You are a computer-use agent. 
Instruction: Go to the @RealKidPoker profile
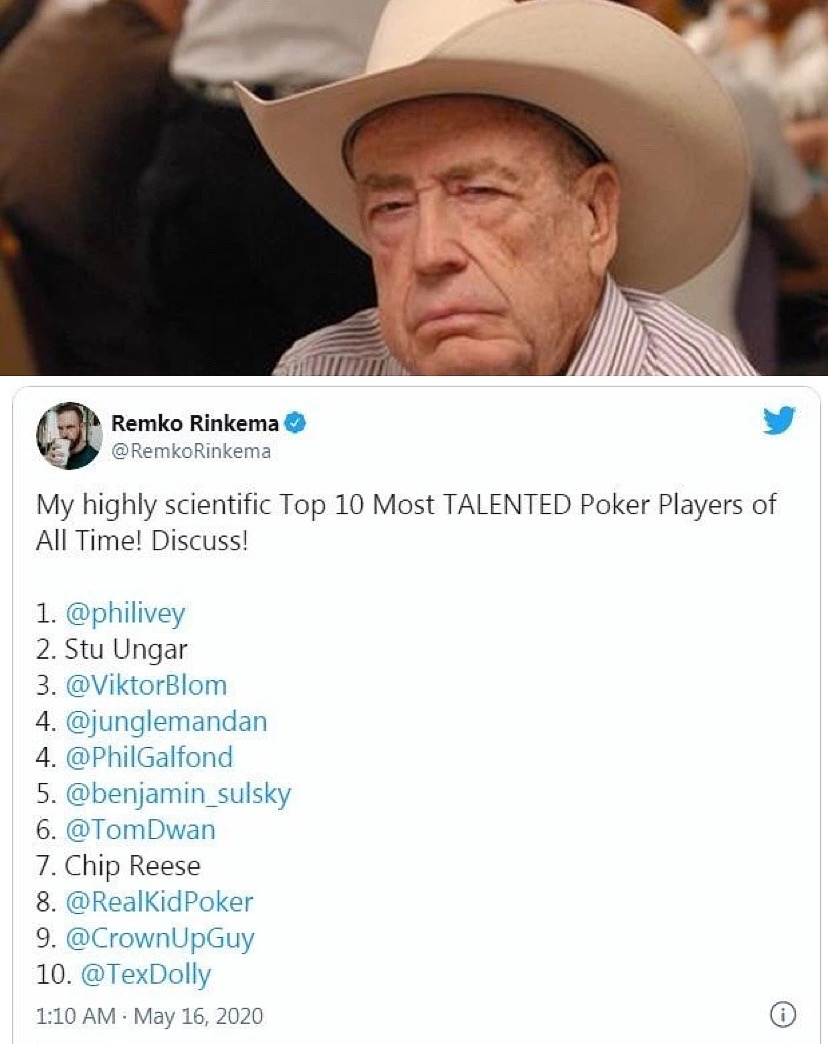[159, 902]
